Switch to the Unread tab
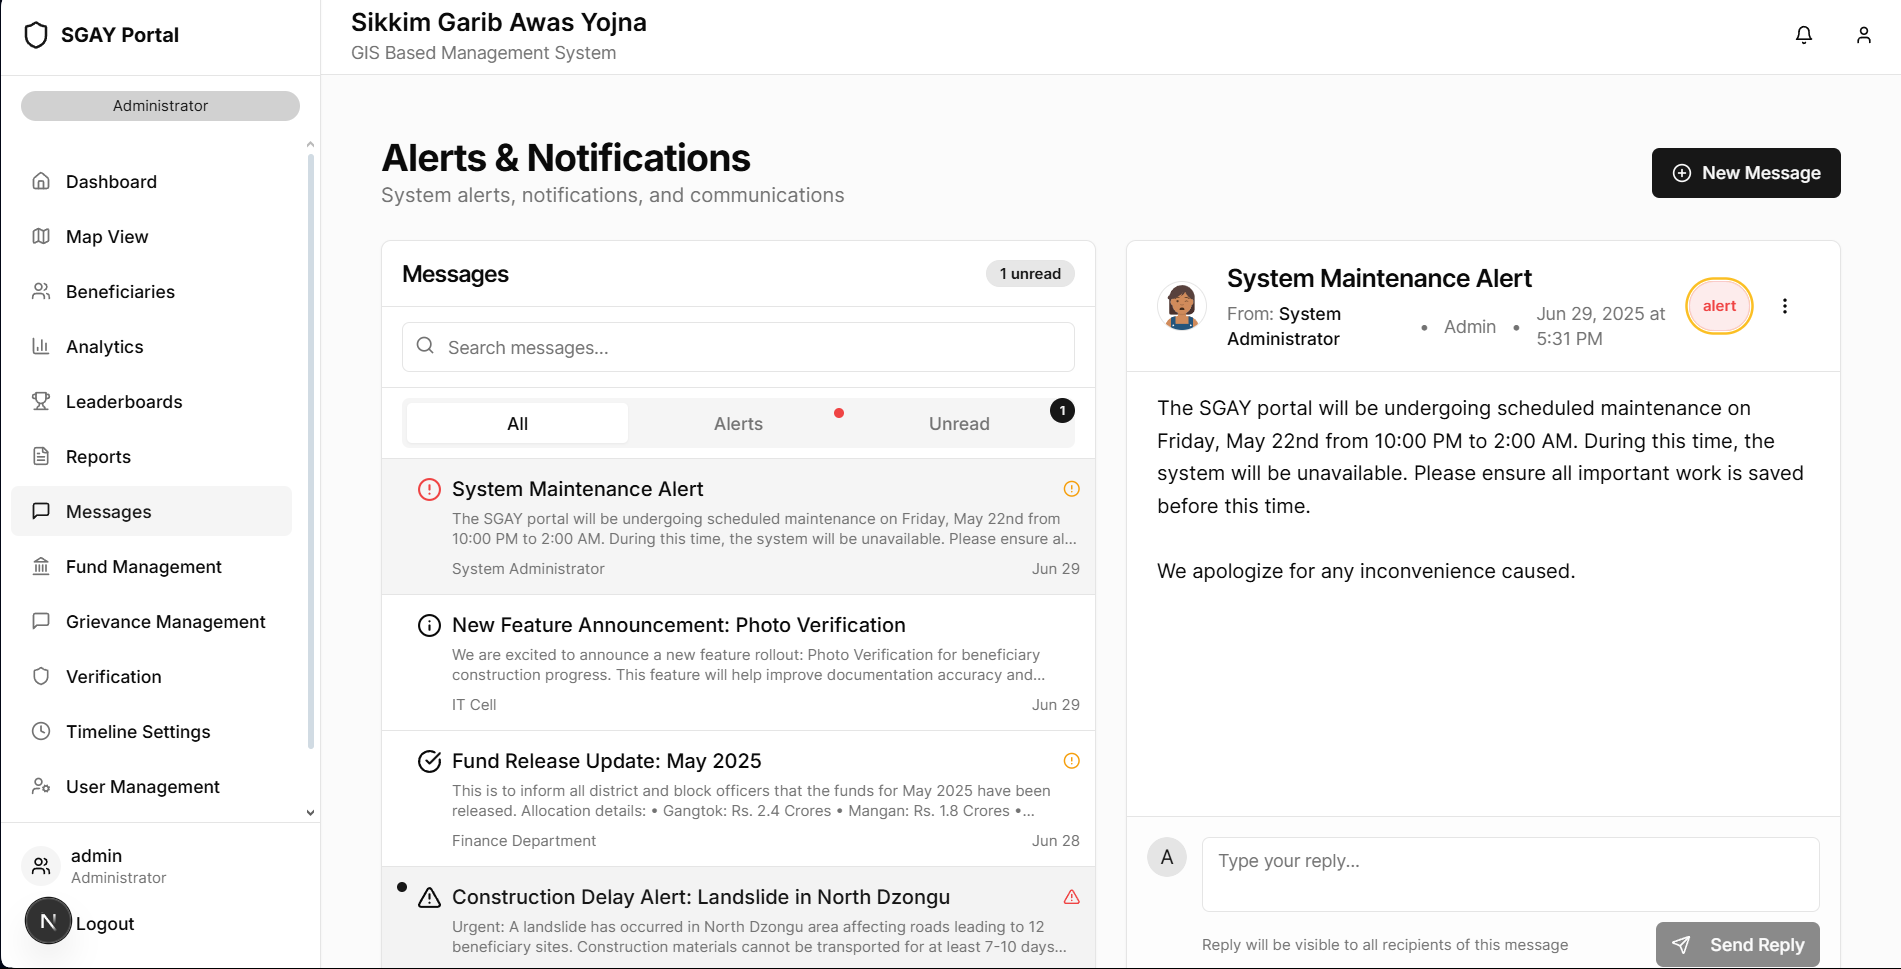This screenshot has width=1901, height=969. (x=958, y=424)
